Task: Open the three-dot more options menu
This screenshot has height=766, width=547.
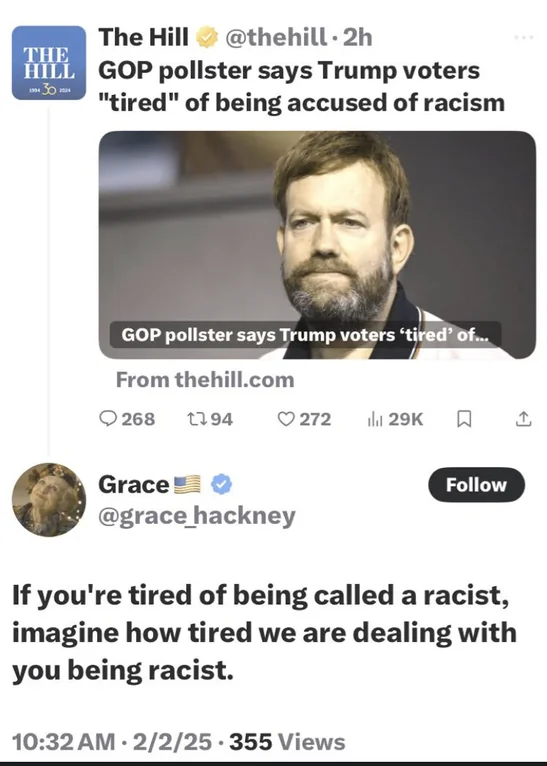Action: pyautogui.click(x=524, y=37)
